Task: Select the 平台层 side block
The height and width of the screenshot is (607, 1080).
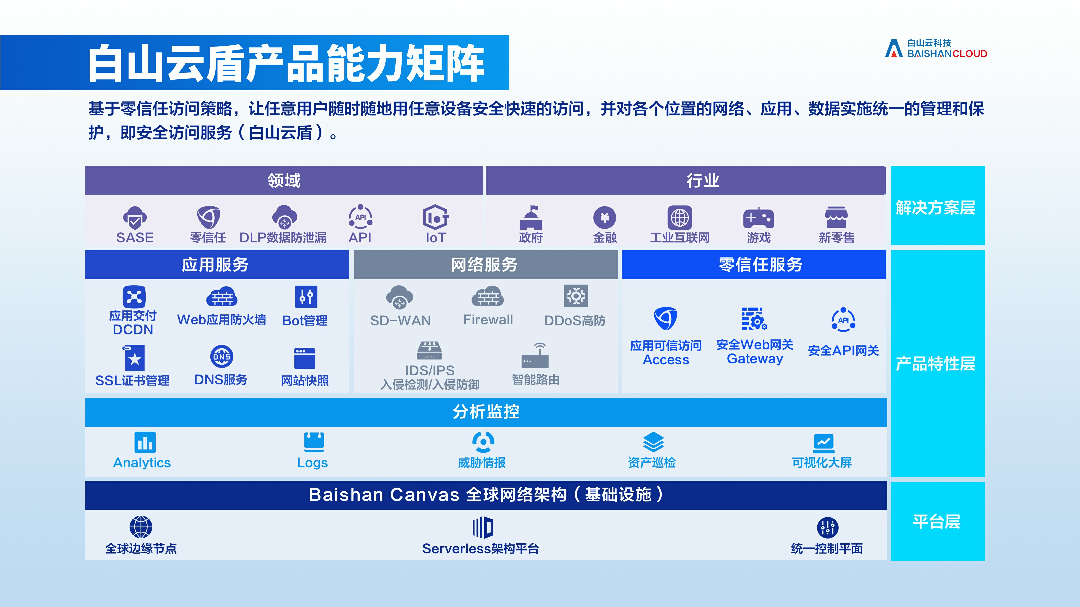Action: tap(937, 521)
